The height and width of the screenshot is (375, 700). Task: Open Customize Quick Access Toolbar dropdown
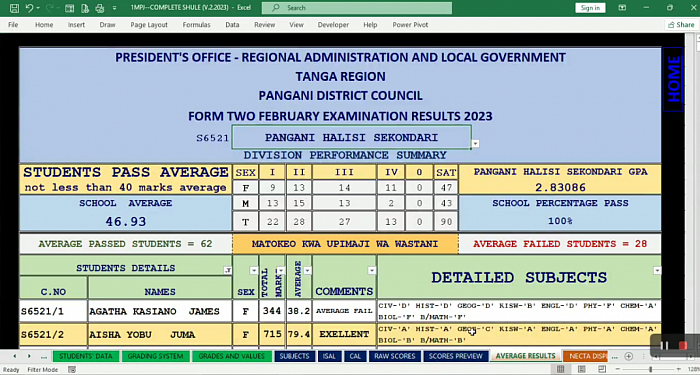point(115,8)
